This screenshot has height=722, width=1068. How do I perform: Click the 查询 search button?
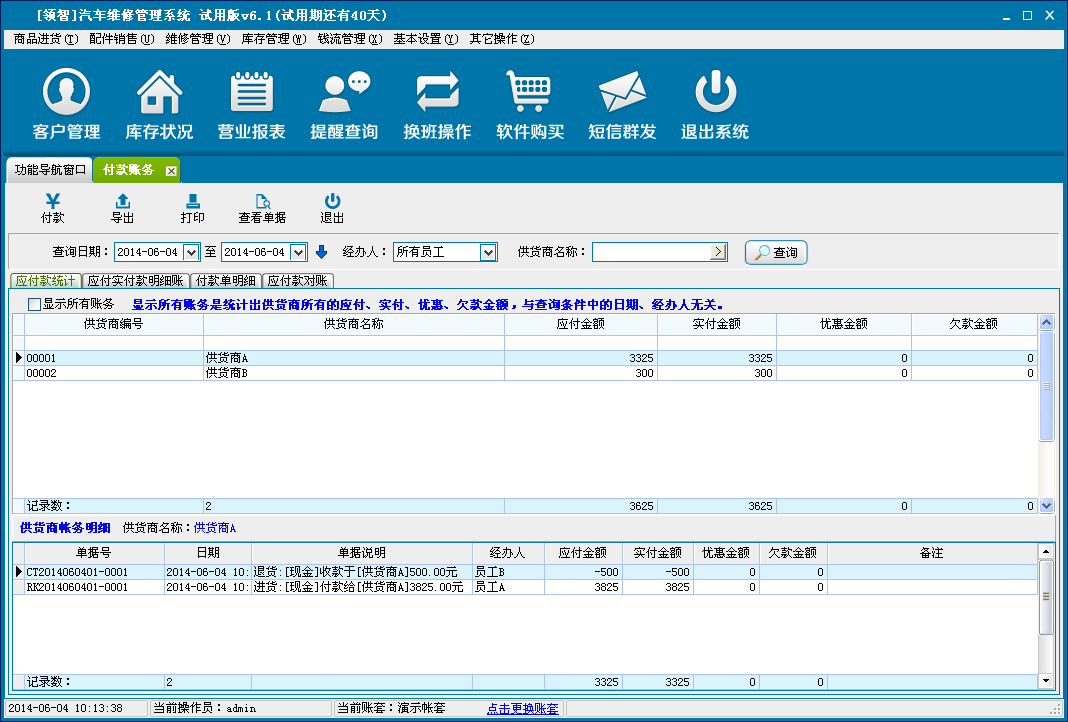[x=776, y=253]
